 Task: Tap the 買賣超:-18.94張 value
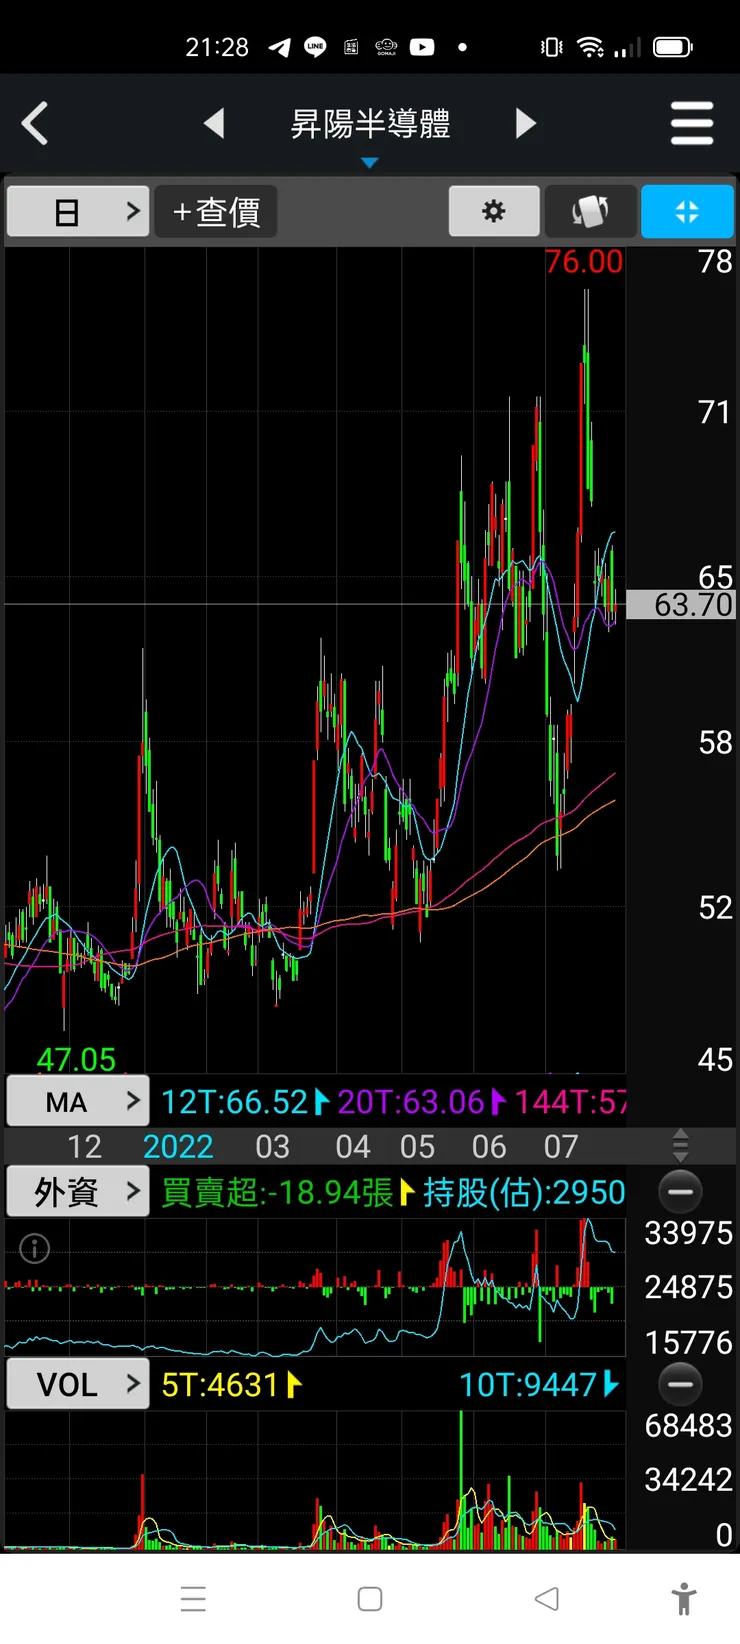click(277, 1192)
